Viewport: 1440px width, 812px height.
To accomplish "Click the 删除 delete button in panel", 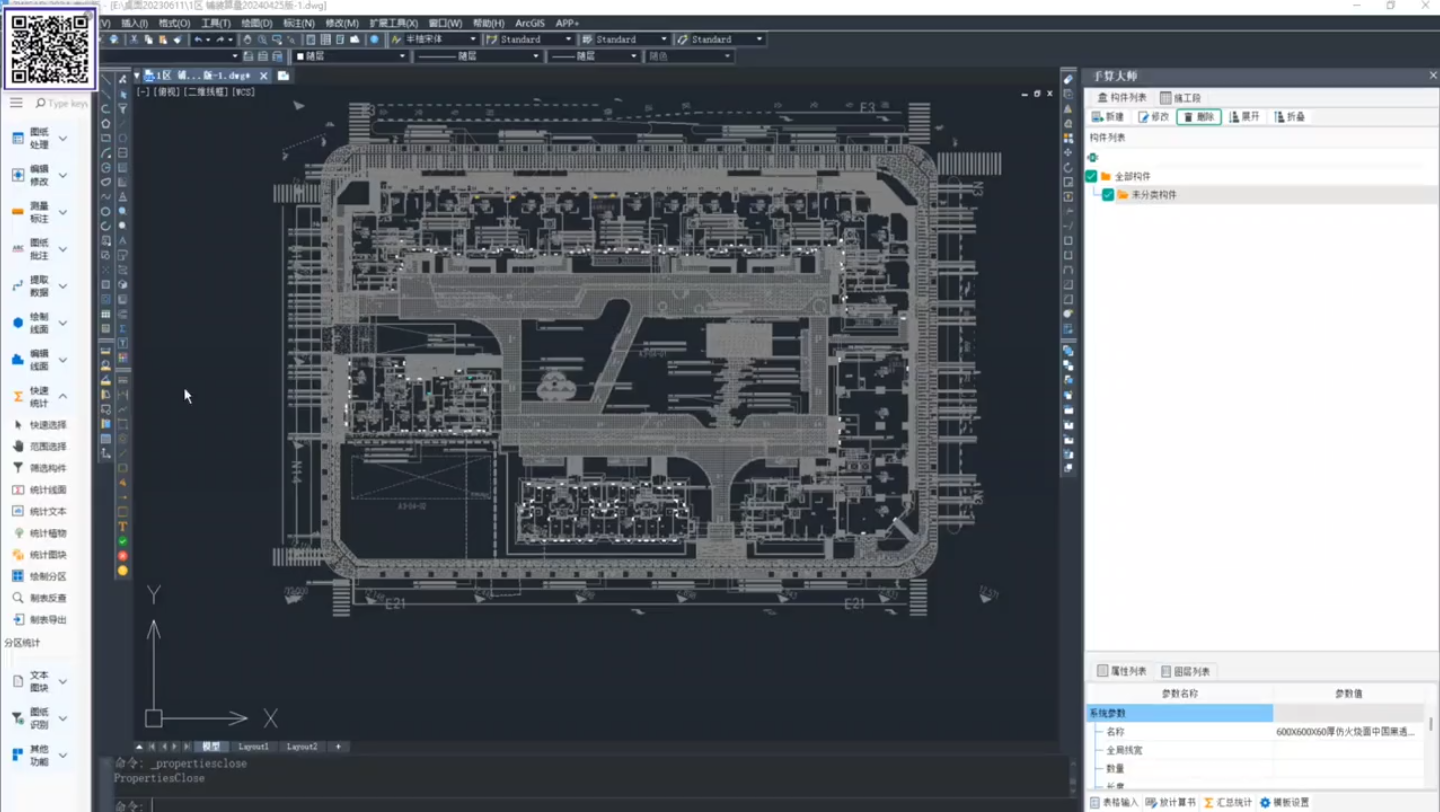I will click(1198, 117).
